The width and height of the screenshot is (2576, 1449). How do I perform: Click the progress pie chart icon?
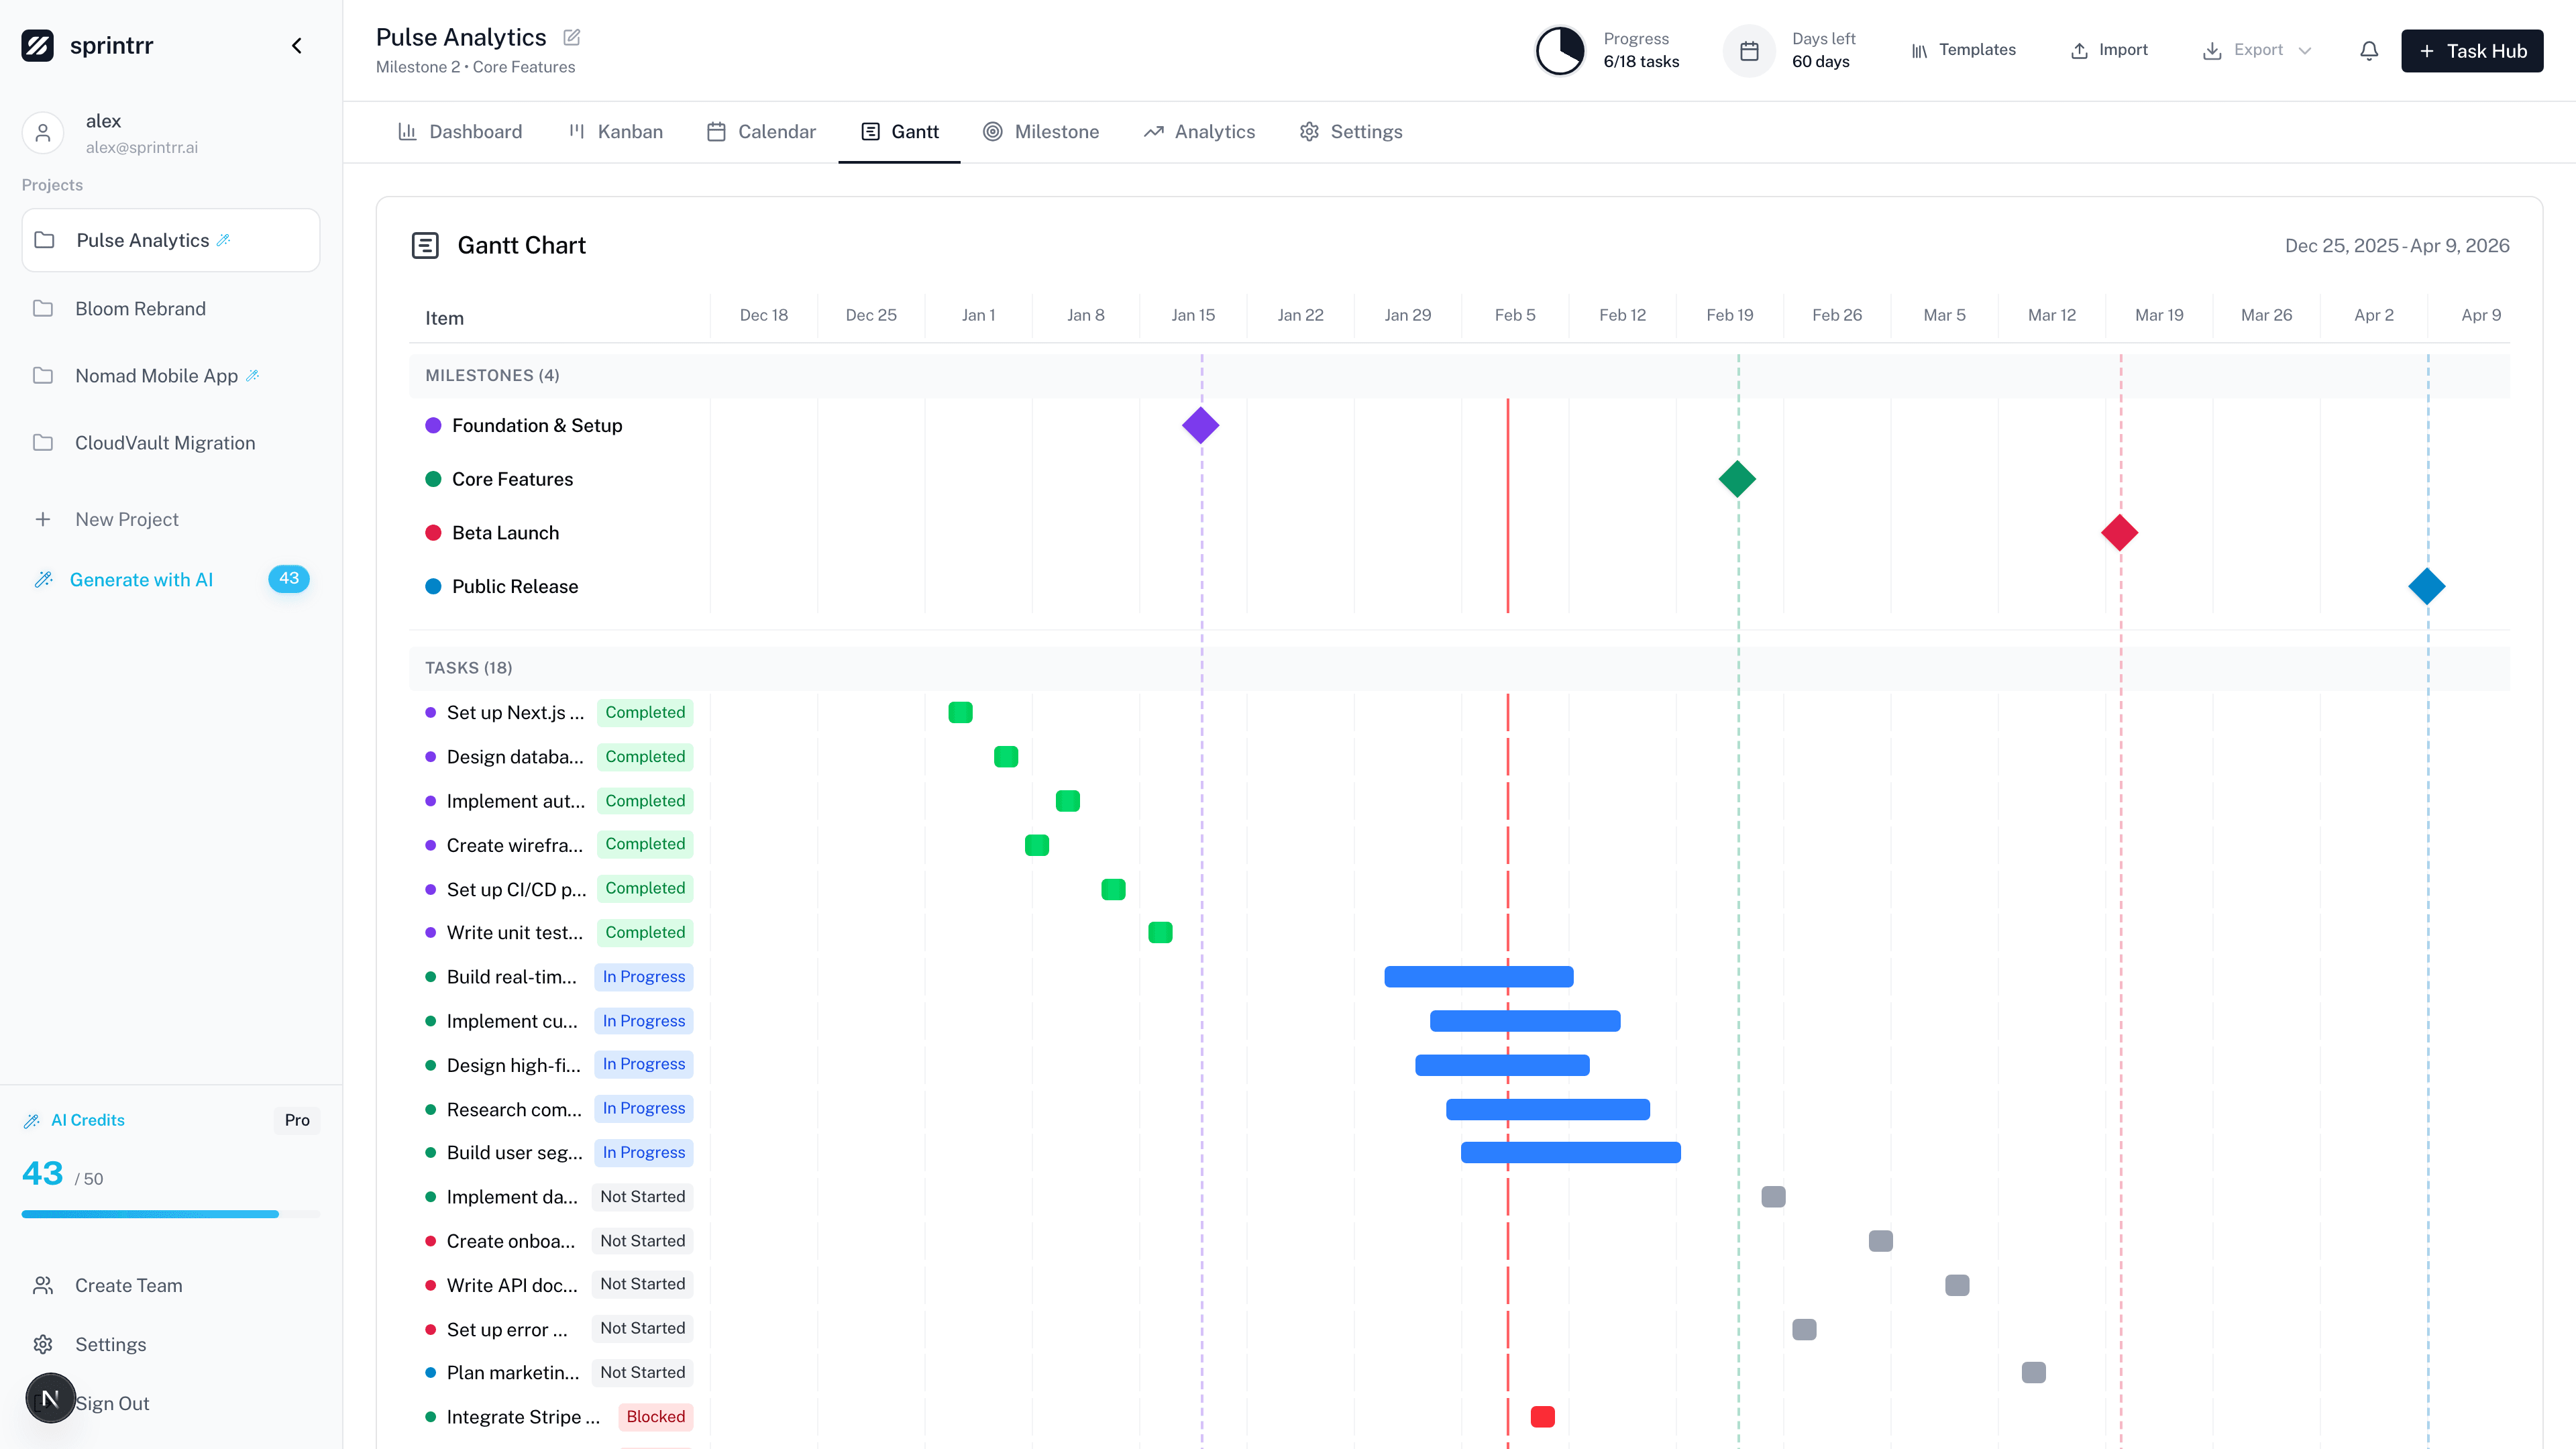[1559, 49]
